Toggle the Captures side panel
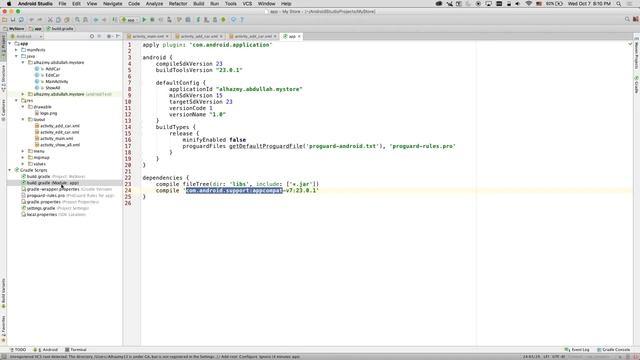 pos(3,110)
